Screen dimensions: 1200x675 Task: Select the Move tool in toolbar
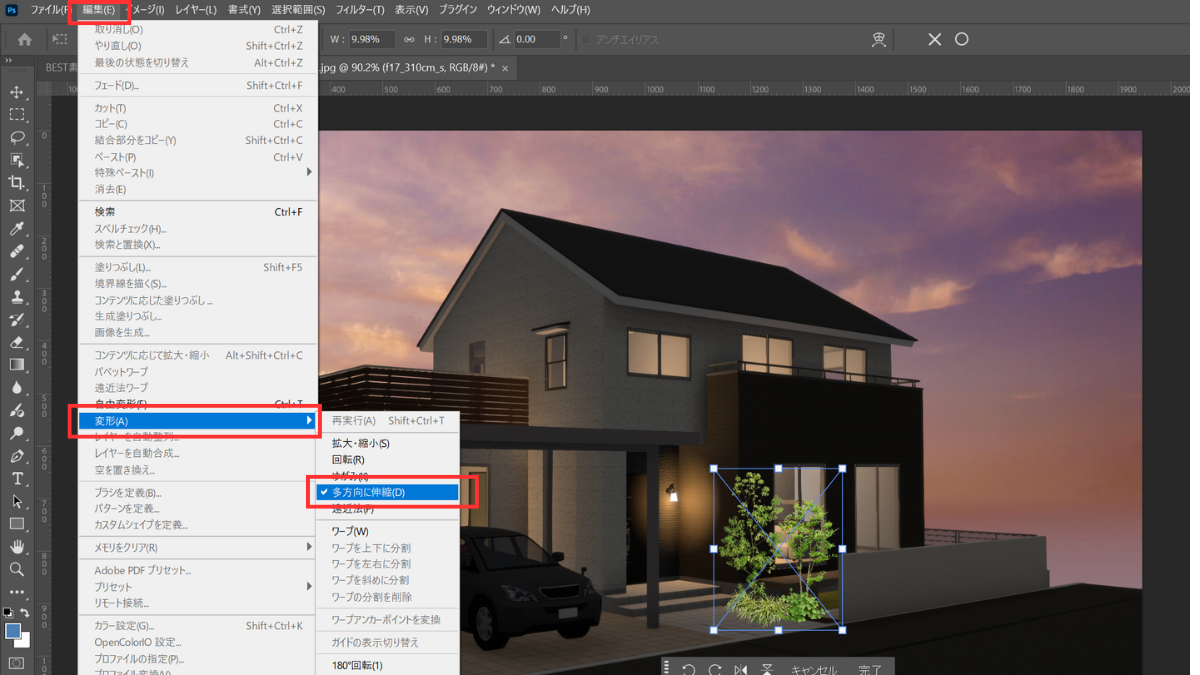pos(17,92)
